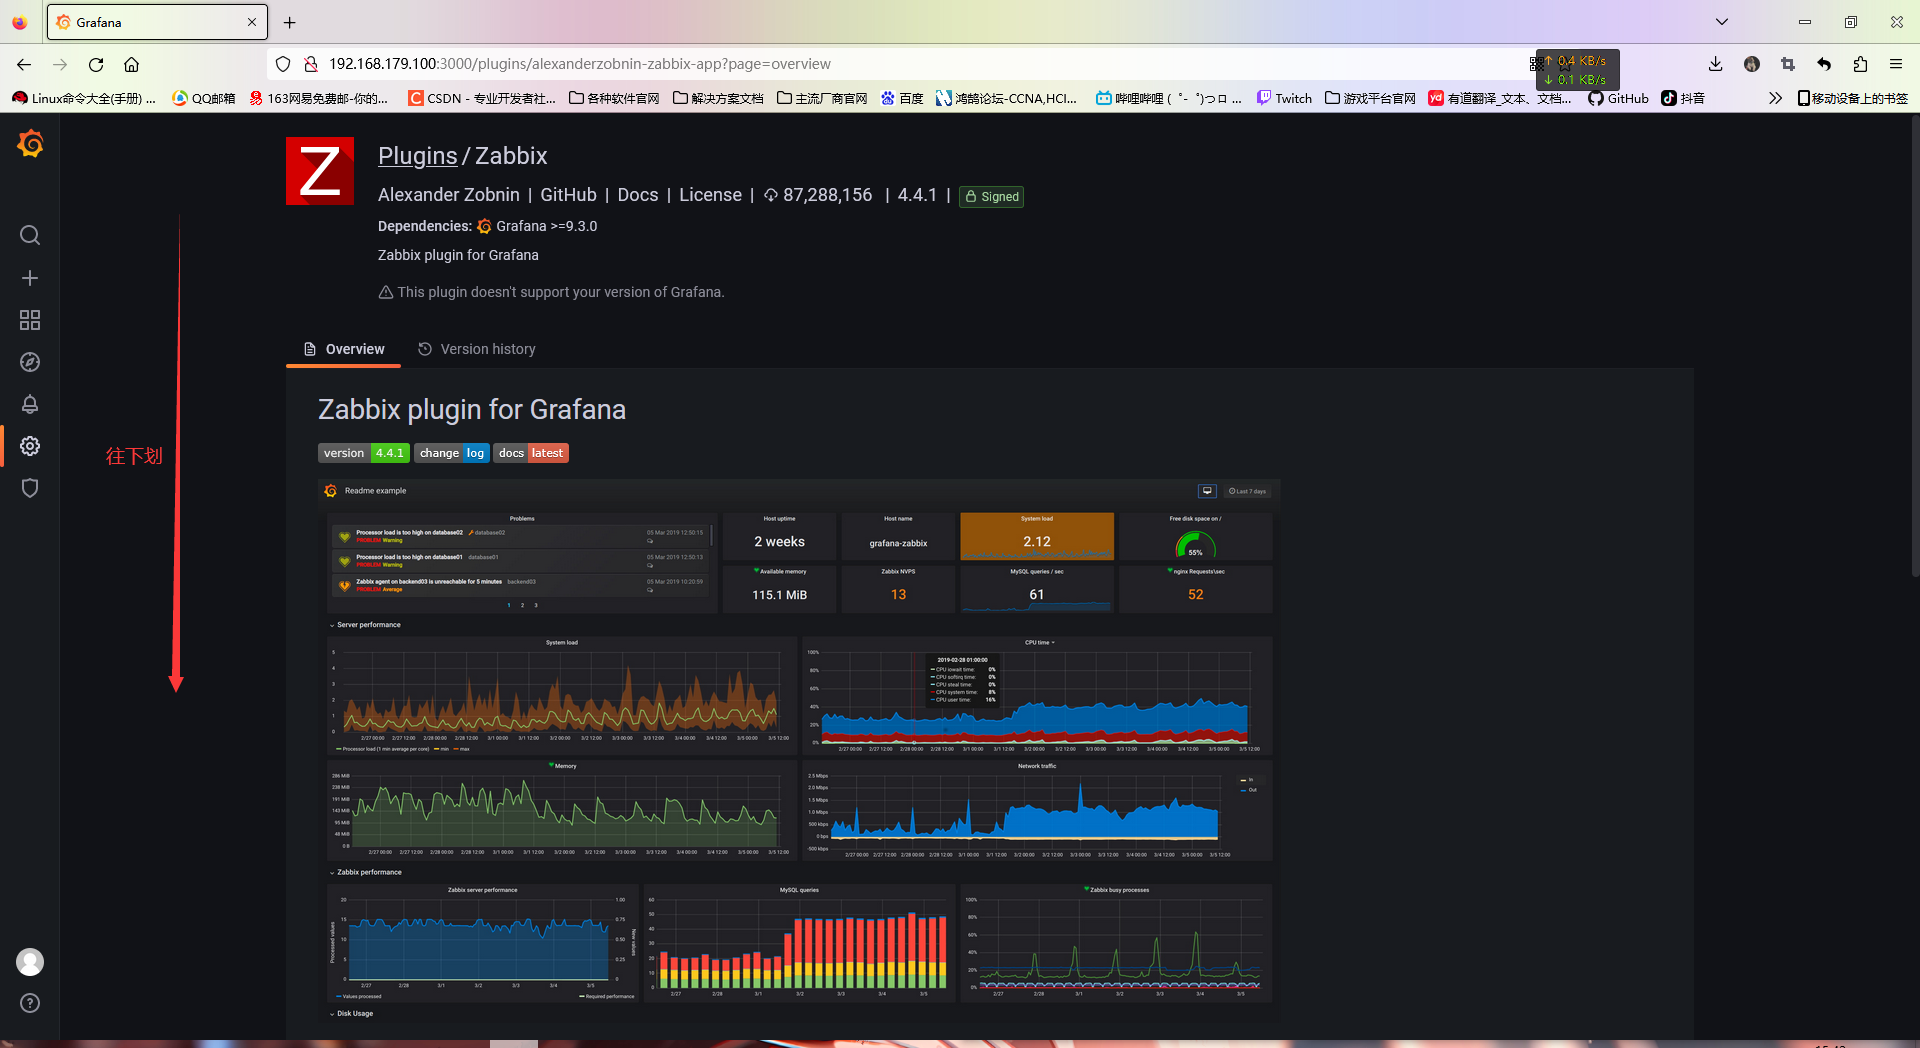This screenshot has width=1920, height=1048.
Task: Click the undo arrow toolbar icon
Action: click(x=1824, y=64)
